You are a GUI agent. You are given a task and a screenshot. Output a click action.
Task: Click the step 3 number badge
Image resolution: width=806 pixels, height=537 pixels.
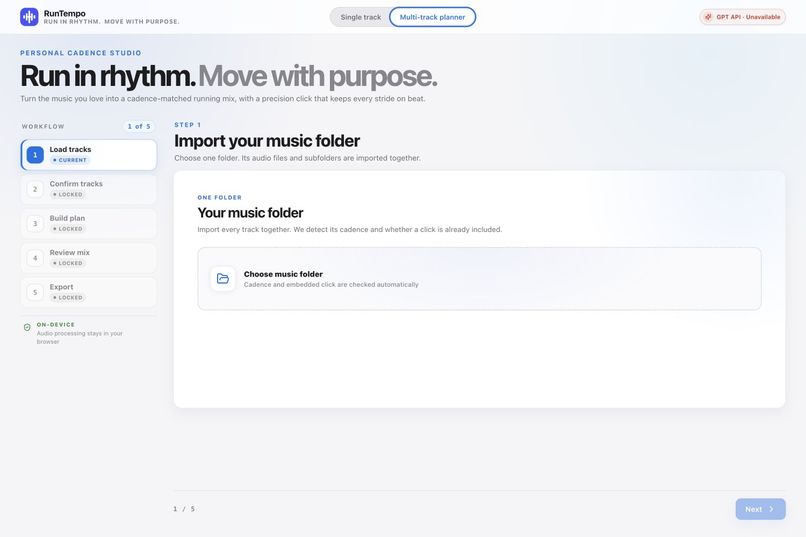(x=35, y=224)
